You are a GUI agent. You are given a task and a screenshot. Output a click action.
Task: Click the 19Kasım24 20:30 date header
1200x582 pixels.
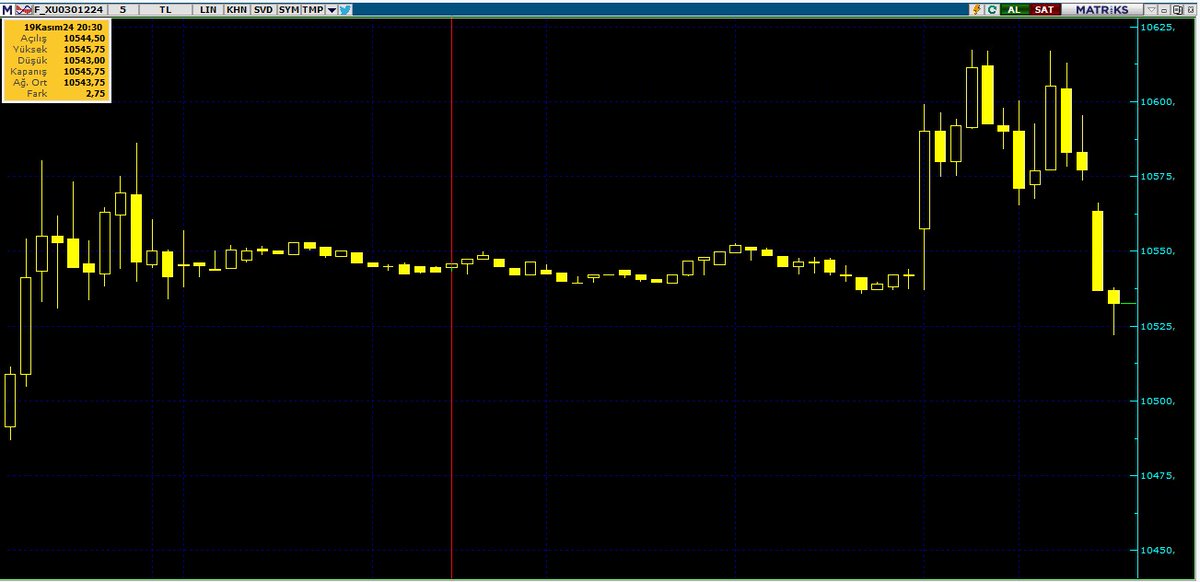click(62, 28)
